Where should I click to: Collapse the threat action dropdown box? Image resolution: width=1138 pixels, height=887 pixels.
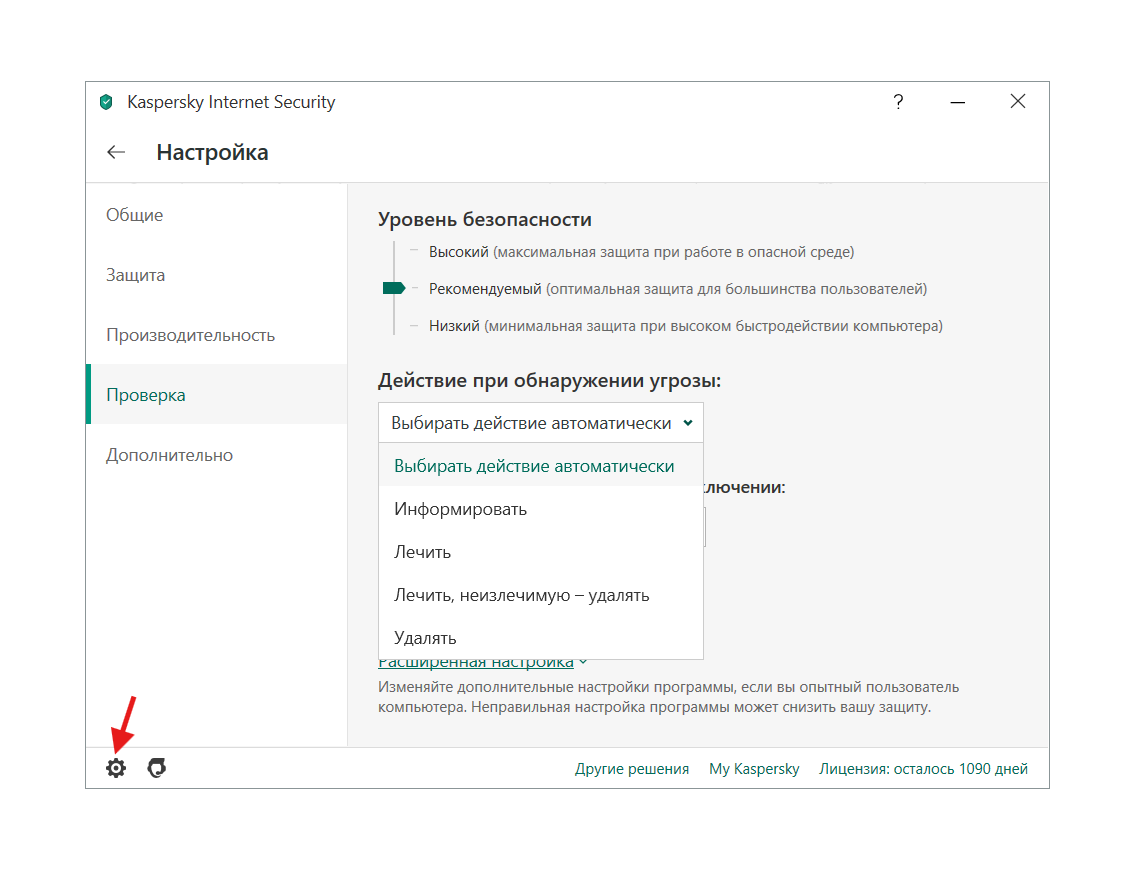[541, 423]
